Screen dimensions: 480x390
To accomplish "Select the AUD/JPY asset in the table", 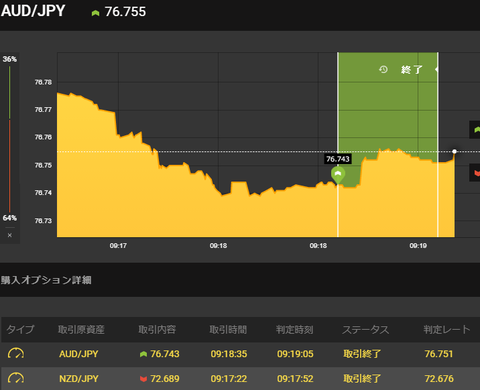I will pyautogui.click(x=79, y=354).
